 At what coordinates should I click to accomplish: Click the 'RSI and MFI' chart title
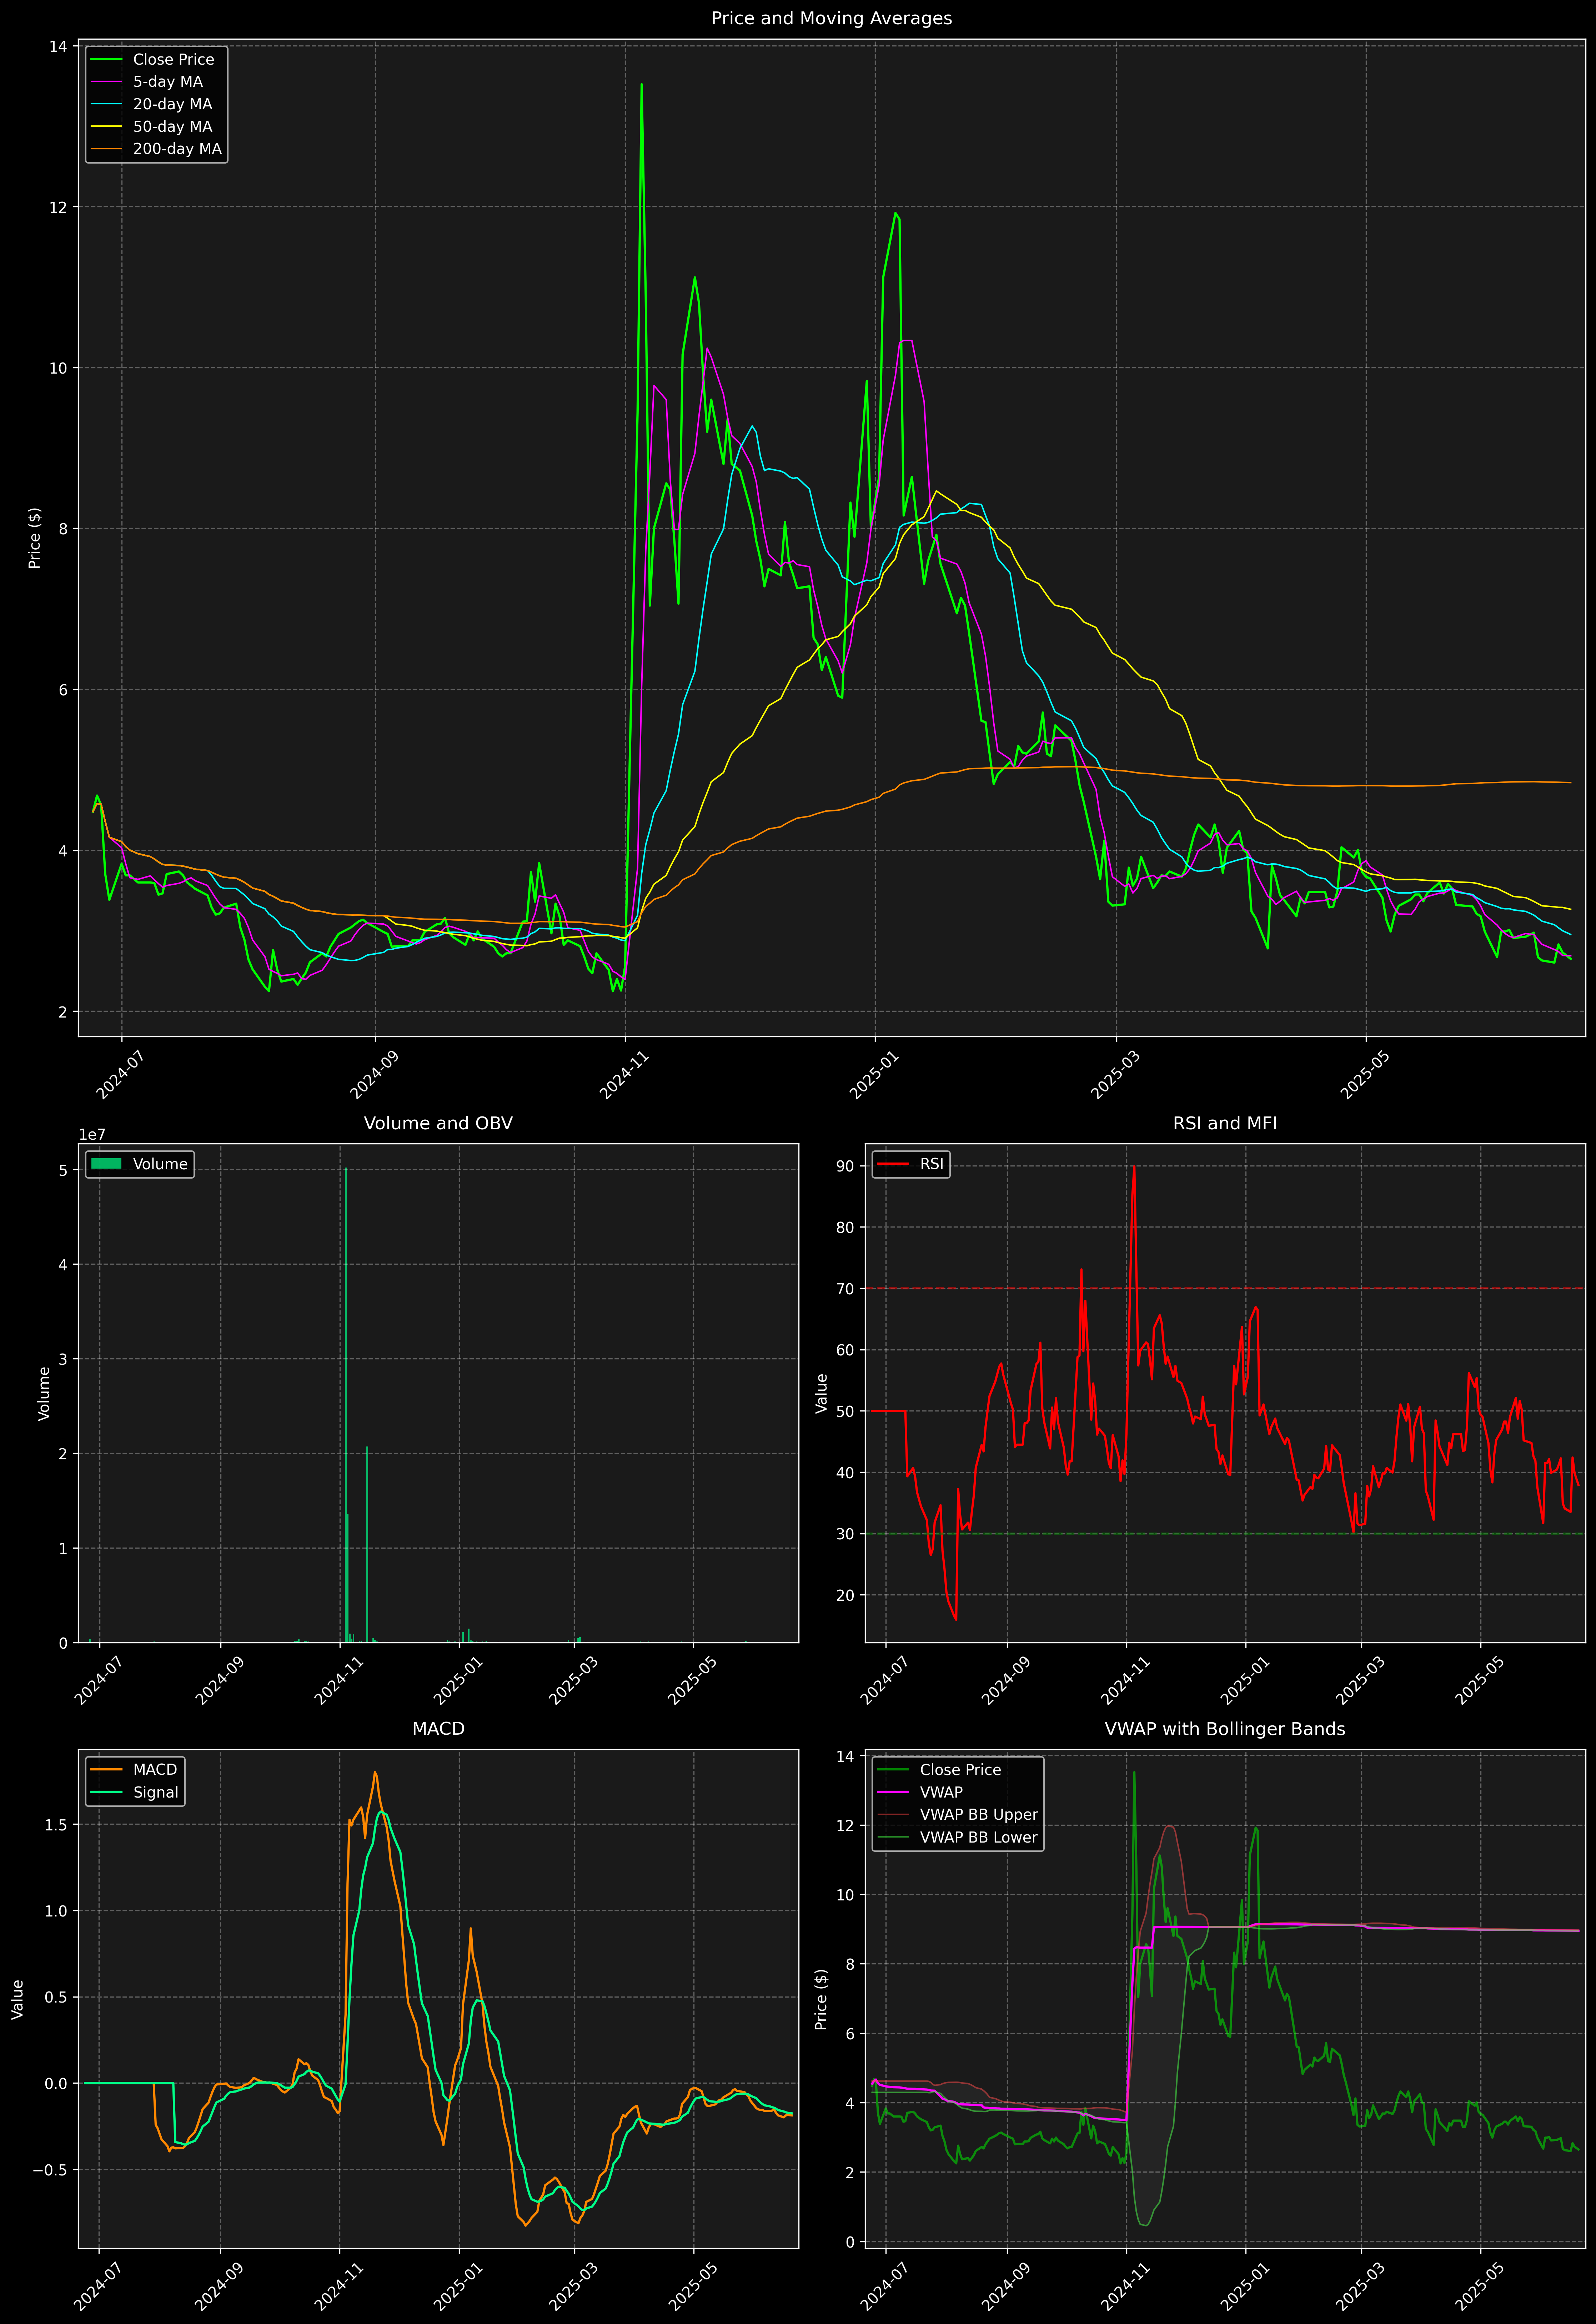[x=1225, y=1123]
